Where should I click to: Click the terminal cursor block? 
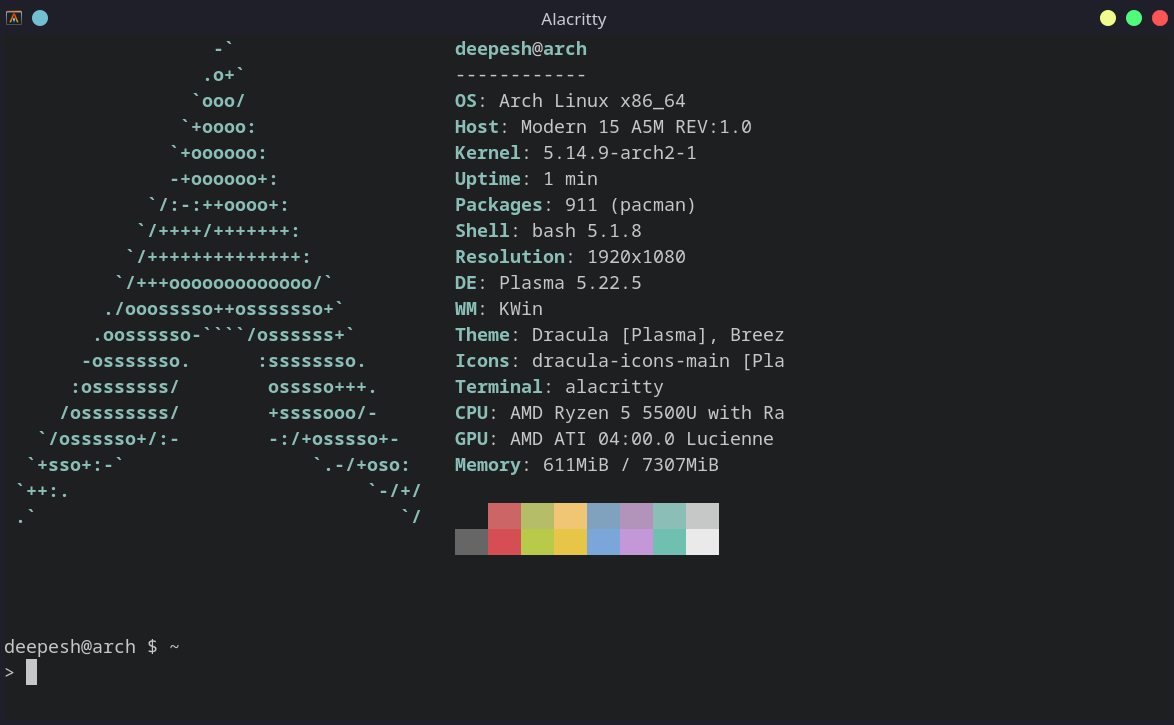(x=31, y=671)
